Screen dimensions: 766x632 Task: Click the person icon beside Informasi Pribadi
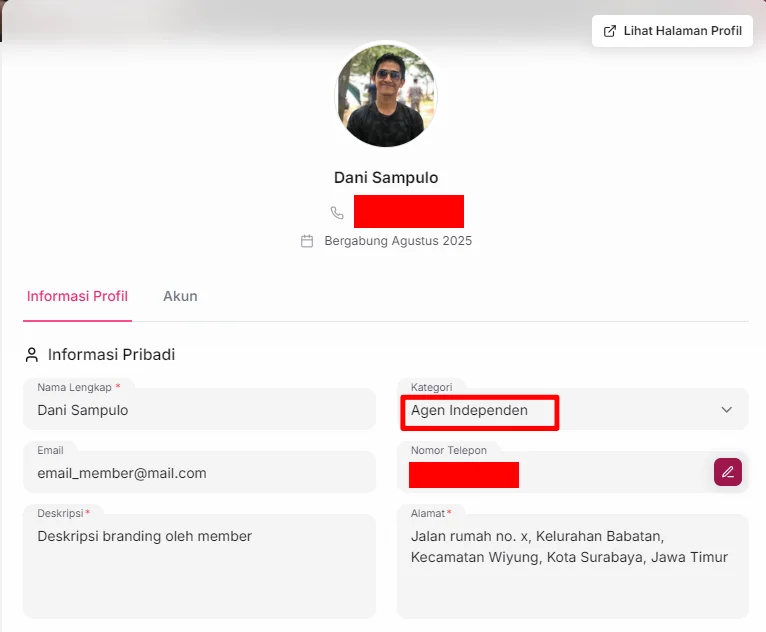(x=32, y=355)
